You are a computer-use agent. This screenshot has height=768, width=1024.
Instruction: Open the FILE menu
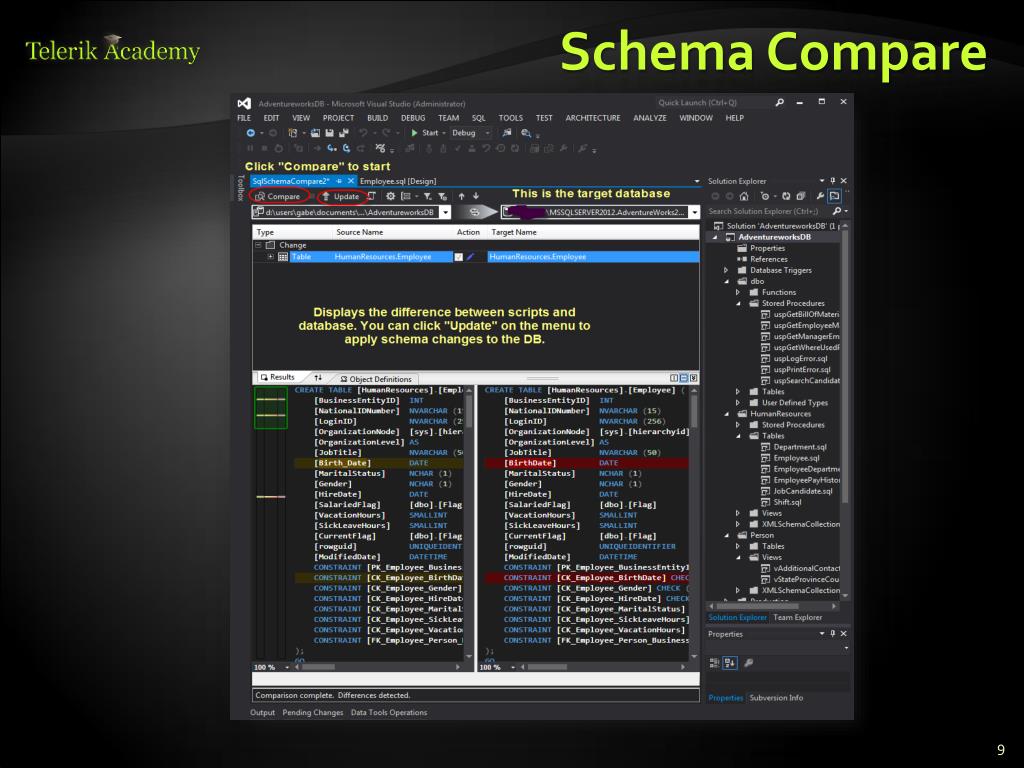244,118
